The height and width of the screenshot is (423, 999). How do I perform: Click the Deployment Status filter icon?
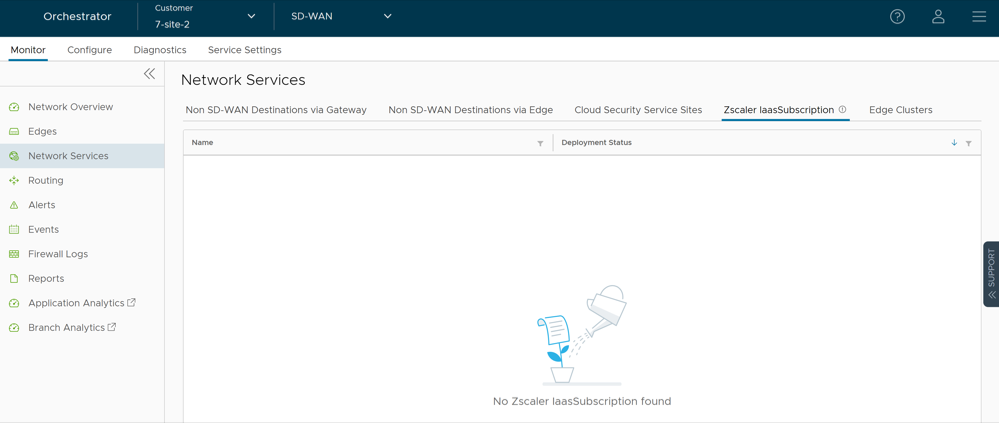coord(969,144)
